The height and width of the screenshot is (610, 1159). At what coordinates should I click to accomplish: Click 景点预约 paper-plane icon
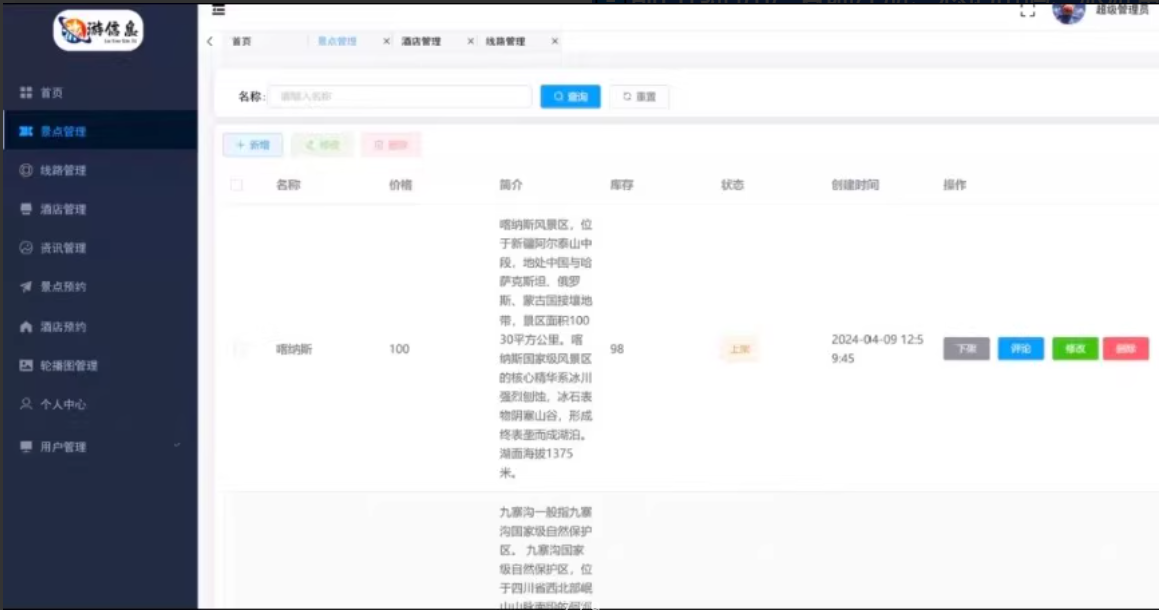(x=26, y=286)
